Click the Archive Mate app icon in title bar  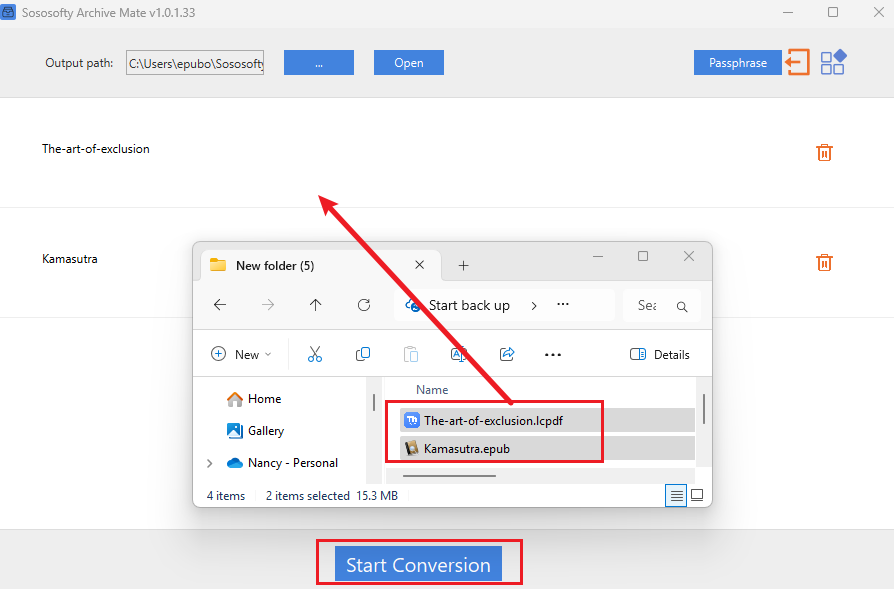pos(8,12)
